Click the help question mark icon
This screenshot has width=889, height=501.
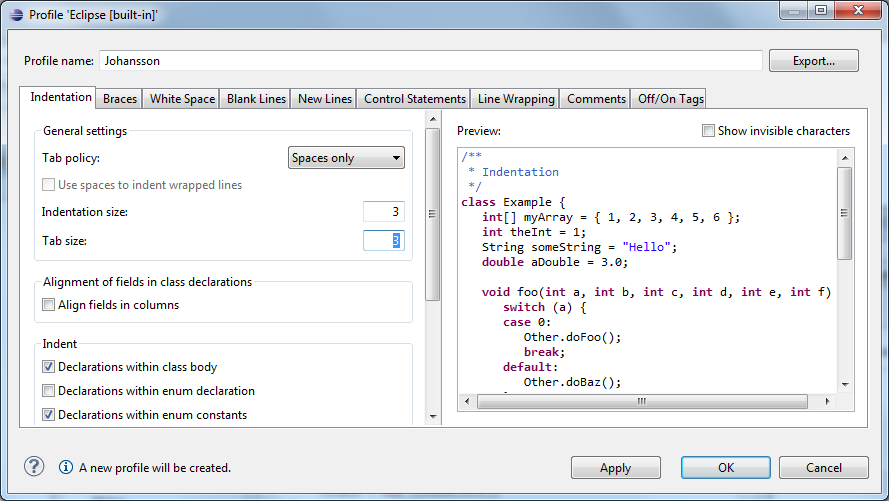point(34,467)
